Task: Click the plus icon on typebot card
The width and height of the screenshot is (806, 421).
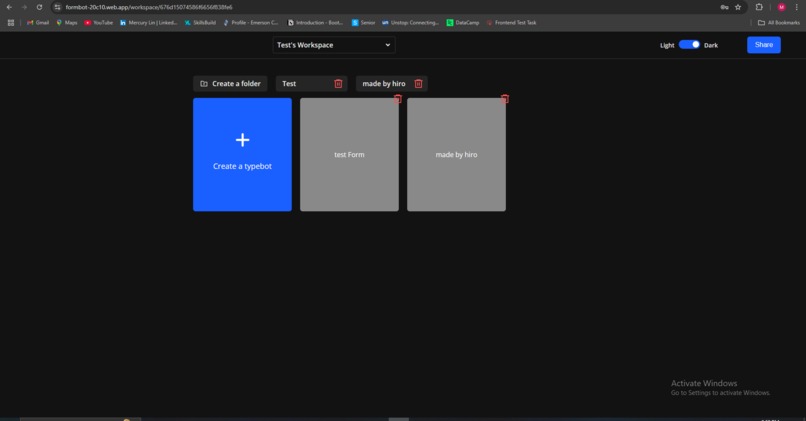Action: click(243, 140)
